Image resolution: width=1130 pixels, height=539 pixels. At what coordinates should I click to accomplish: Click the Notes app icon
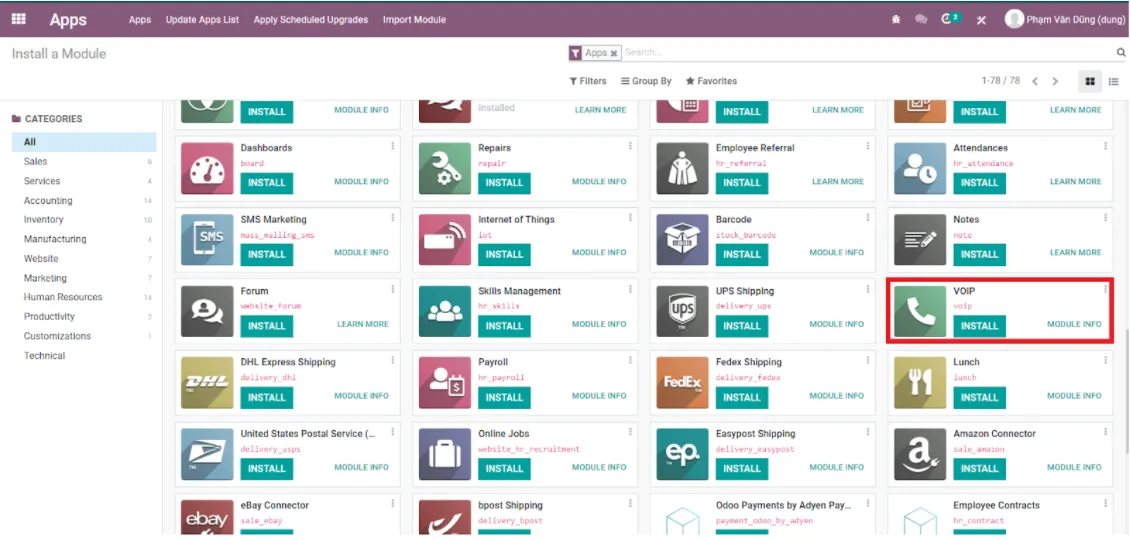(x=920, y=240)
